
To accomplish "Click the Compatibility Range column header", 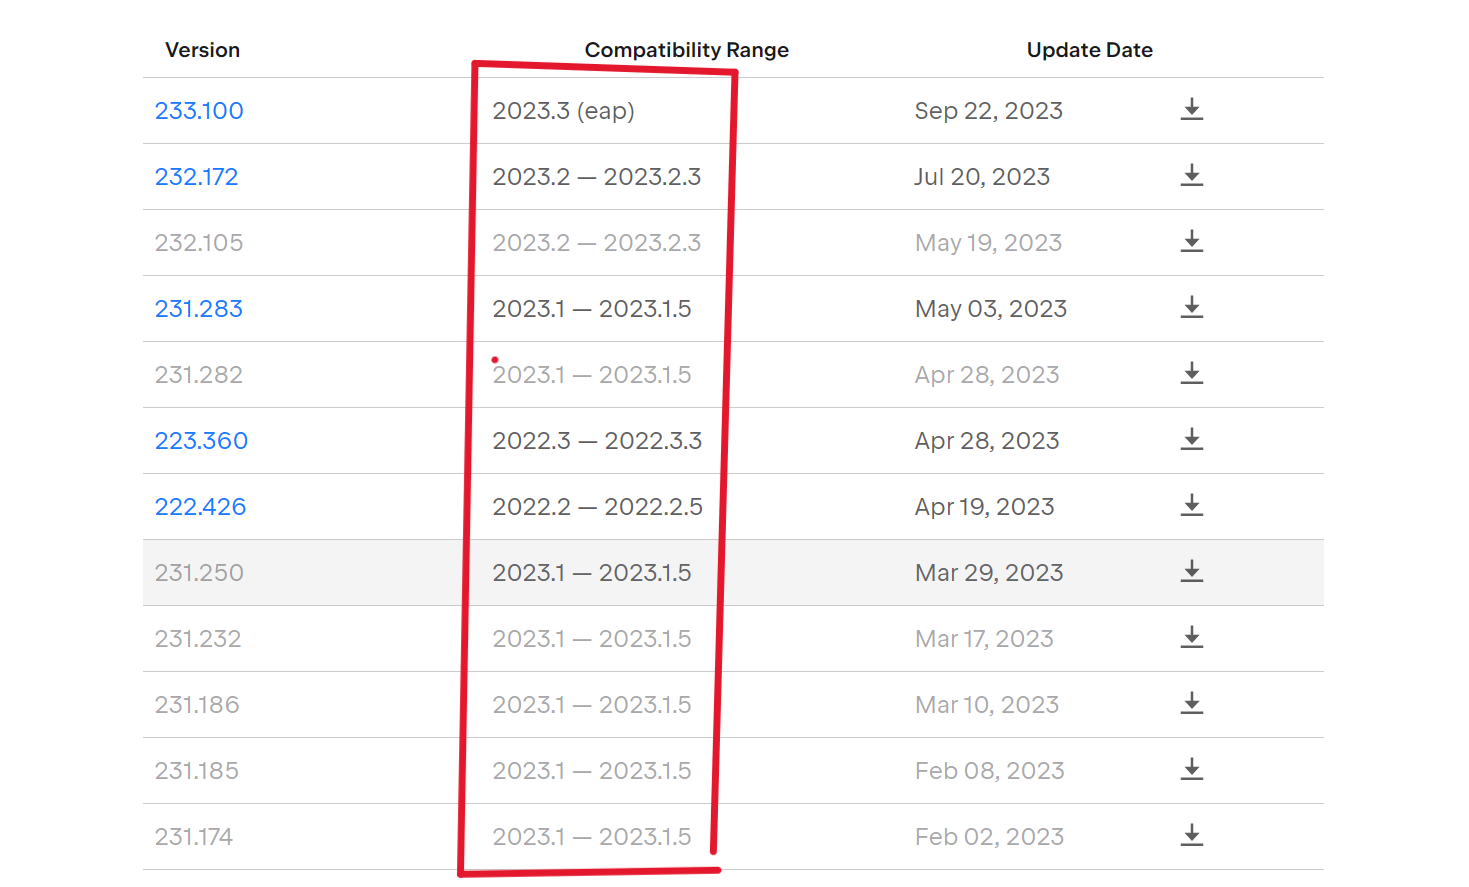I will 687,50.
